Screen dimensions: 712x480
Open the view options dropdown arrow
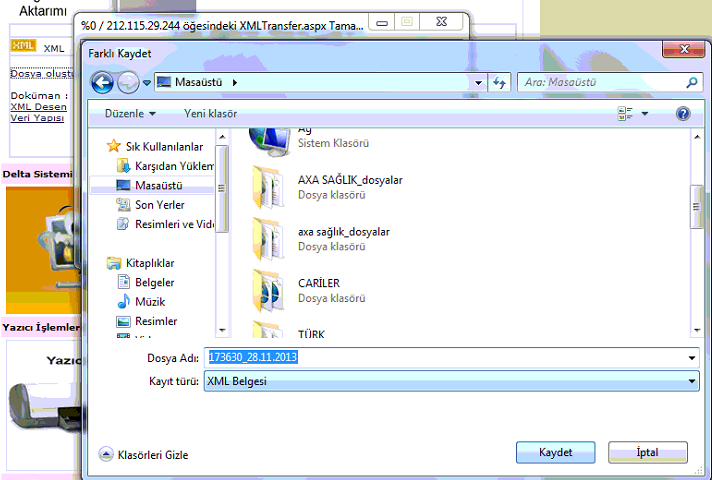[x=644, y=114]
